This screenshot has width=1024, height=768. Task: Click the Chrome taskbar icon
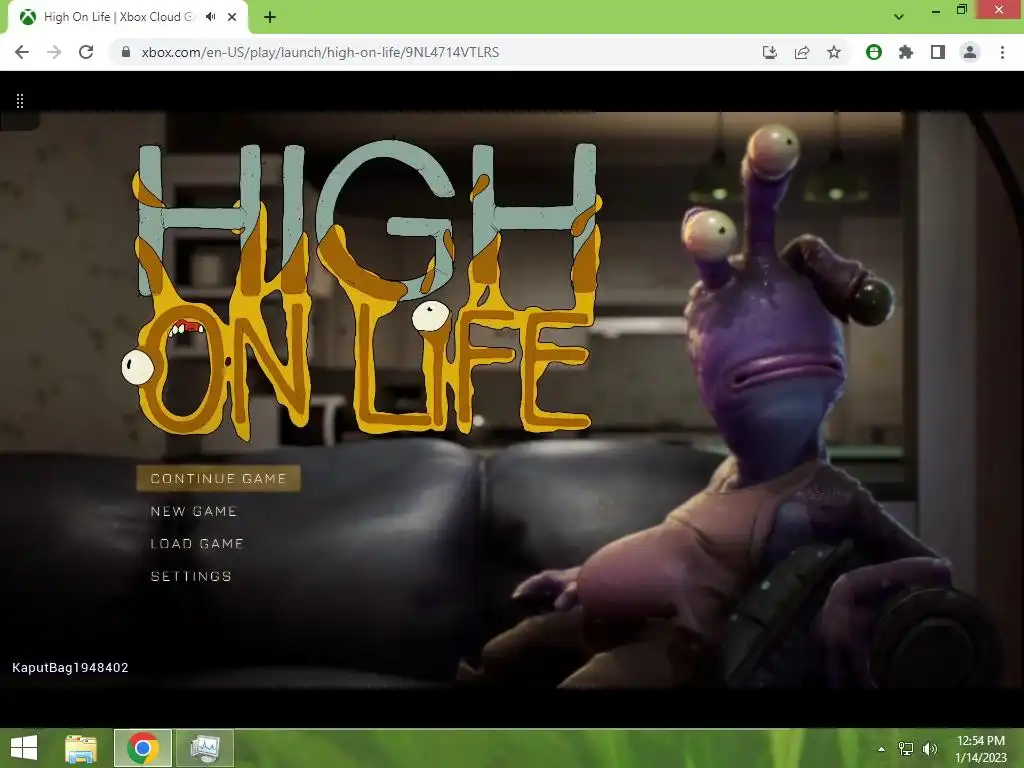coord(143,748)
